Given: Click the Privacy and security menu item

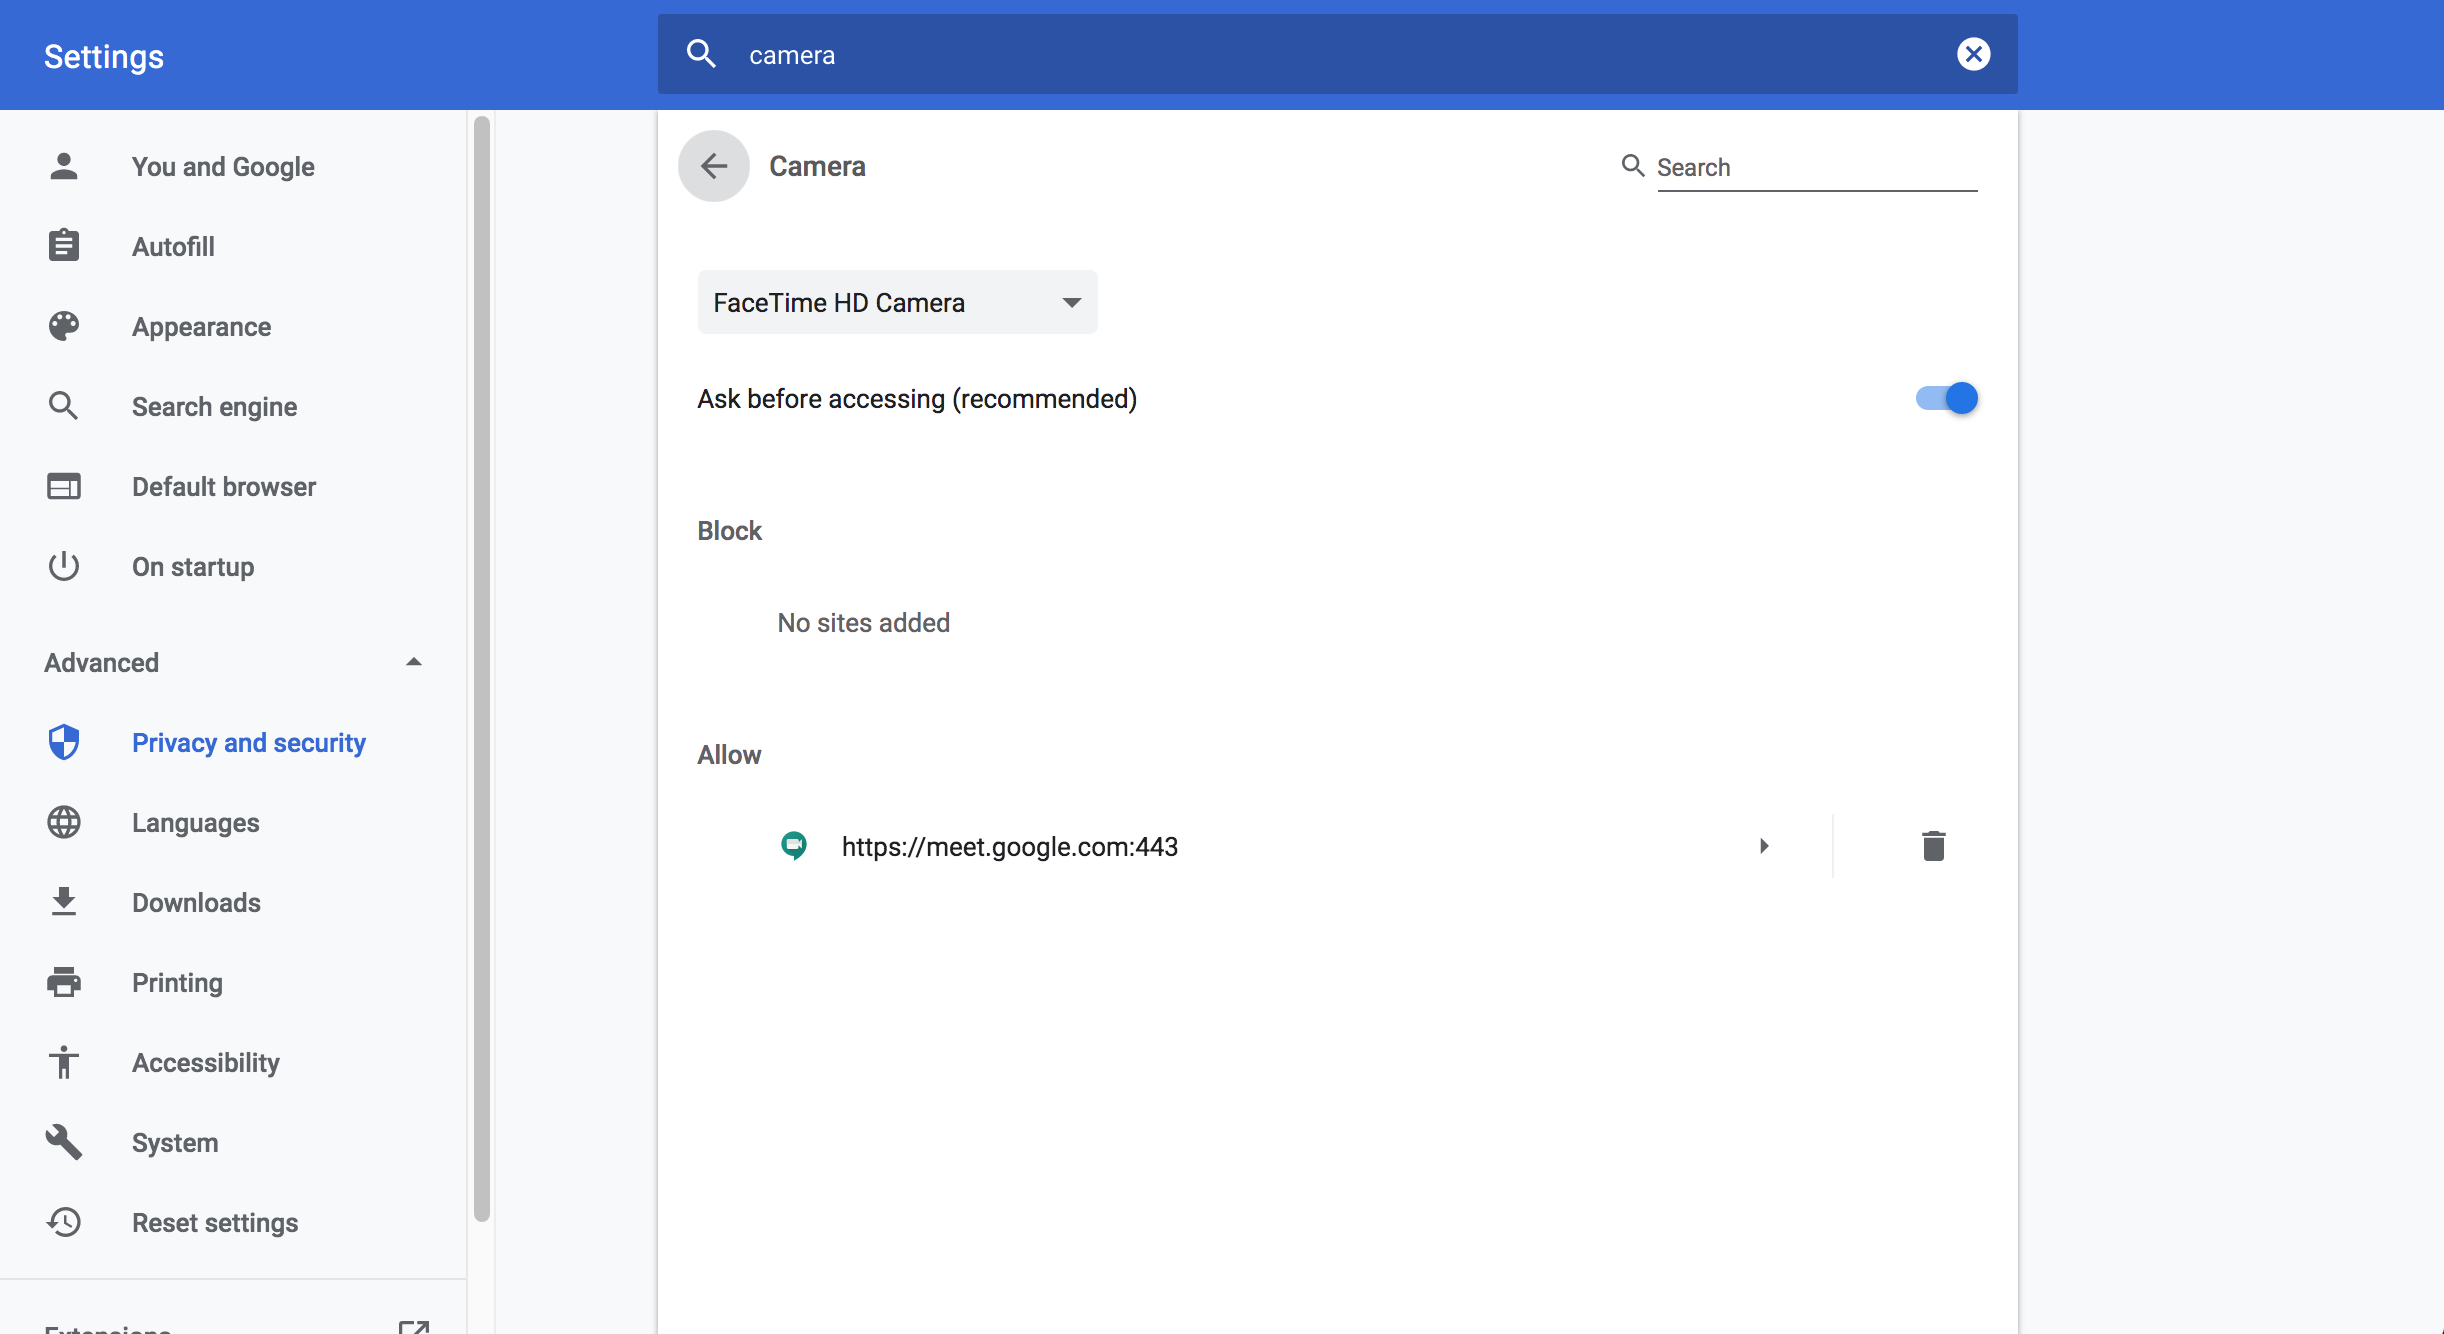Looking at the screenshot, I should [248, 743].
